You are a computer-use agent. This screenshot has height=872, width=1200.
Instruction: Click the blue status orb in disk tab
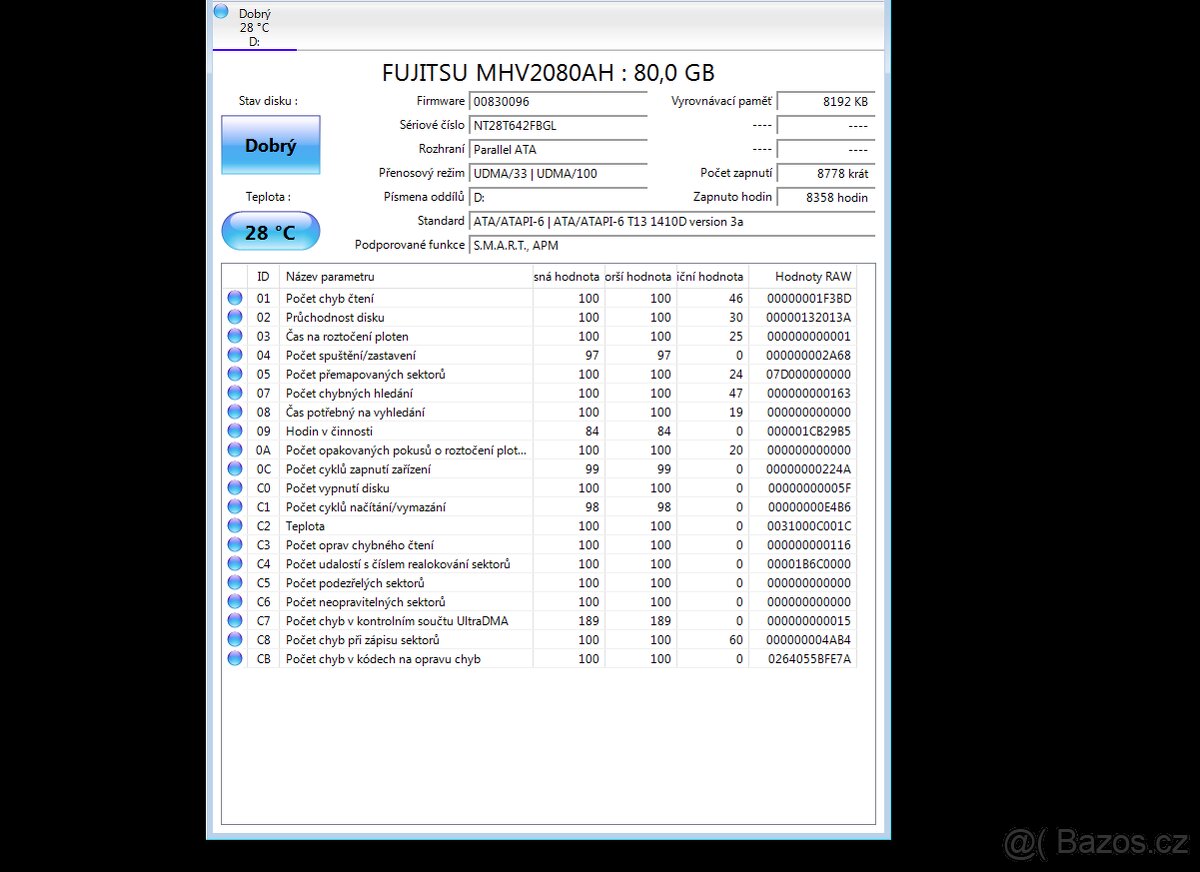(x=221, y=11)
